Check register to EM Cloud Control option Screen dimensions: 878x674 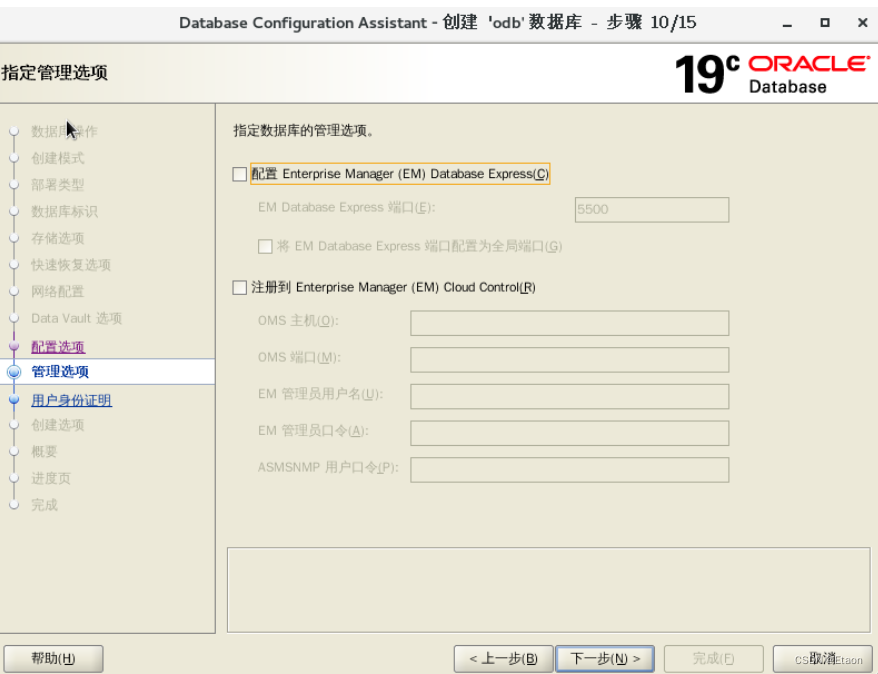pyautogui.click(x=240, y=288)
